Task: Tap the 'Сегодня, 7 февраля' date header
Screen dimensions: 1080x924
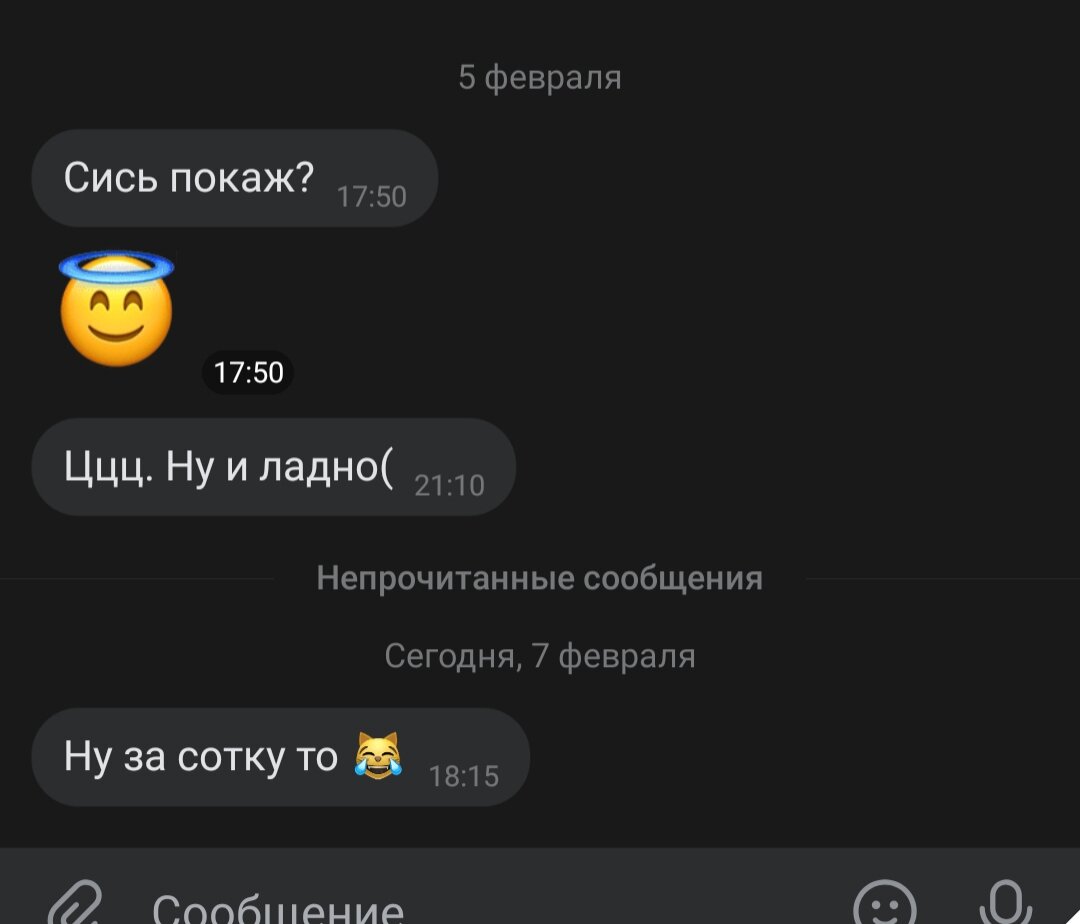Action: click(x=540, y=655)
